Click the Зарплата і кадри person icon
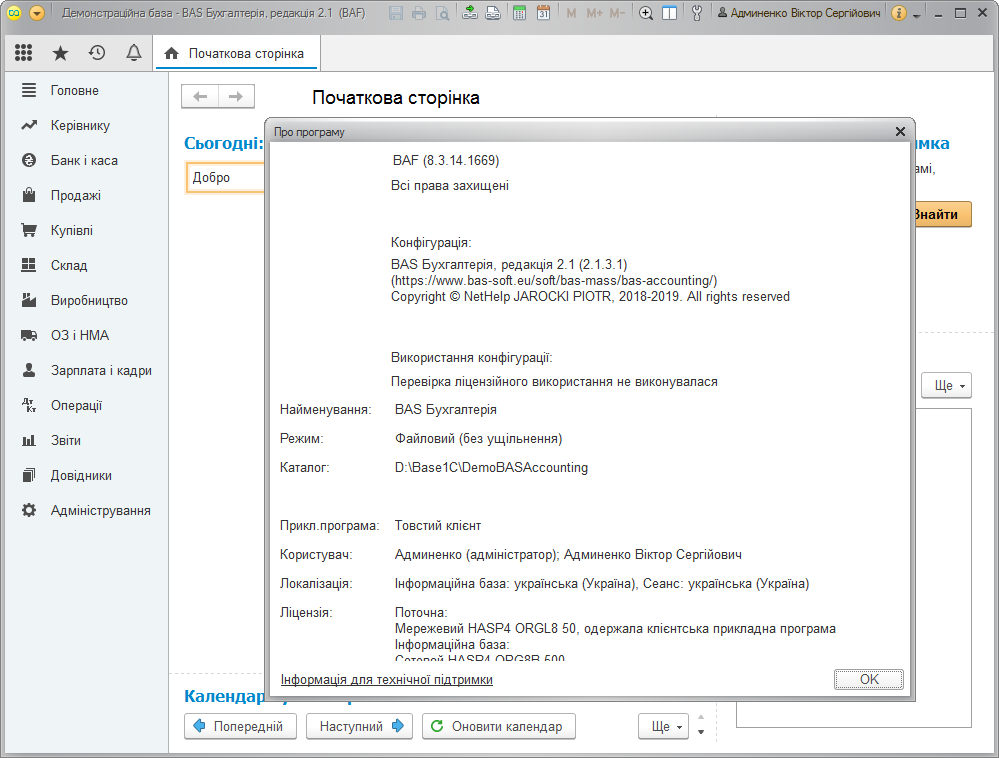999x758 pixels. [x=29, y=370]
